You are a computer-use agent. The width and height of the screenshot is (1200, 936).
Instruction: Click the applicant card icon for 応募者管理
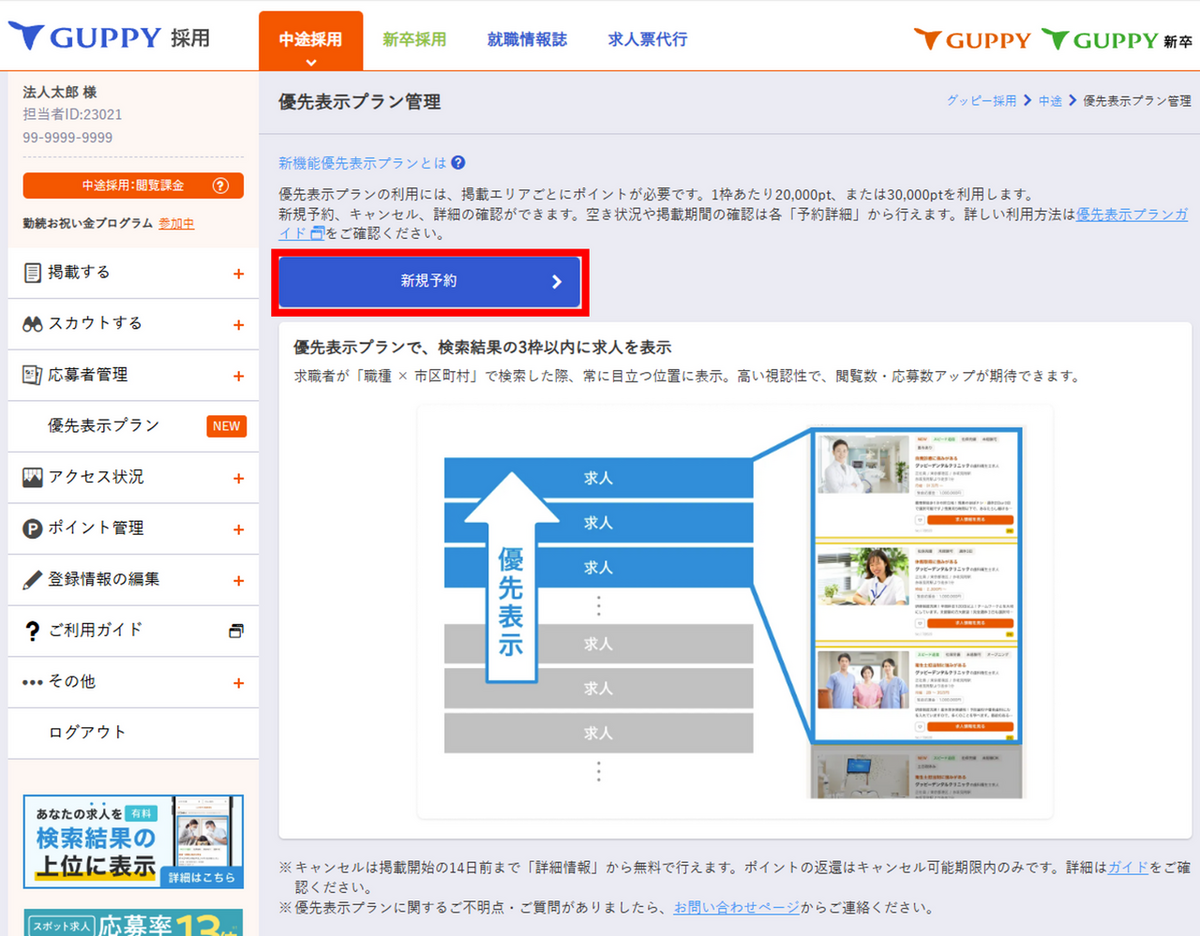pyautogui.click(x=32, y=375)
